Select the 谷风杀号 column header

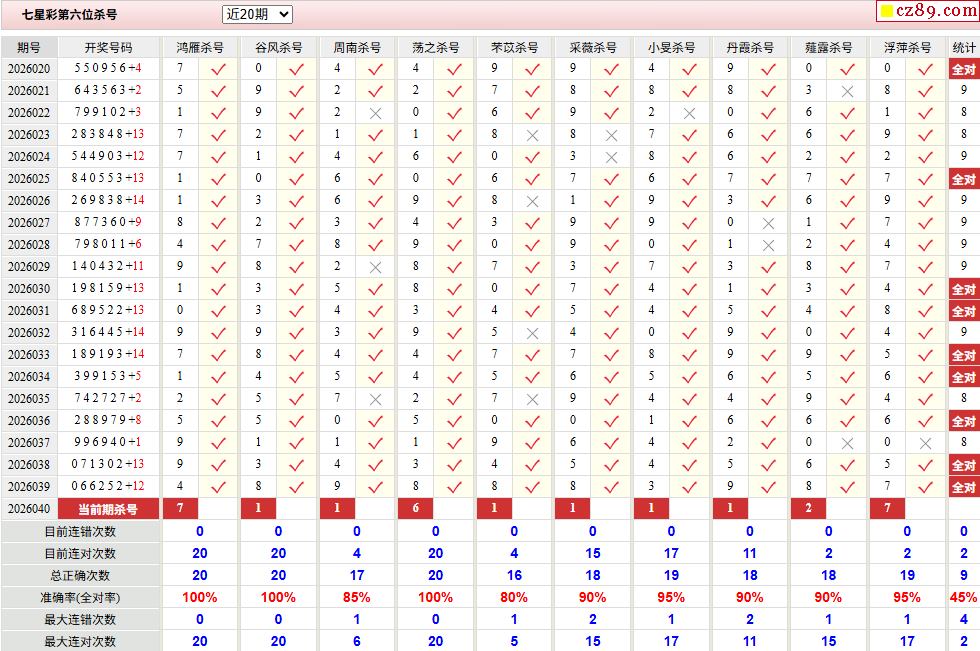pyautogui.click(x=279, y=47)
